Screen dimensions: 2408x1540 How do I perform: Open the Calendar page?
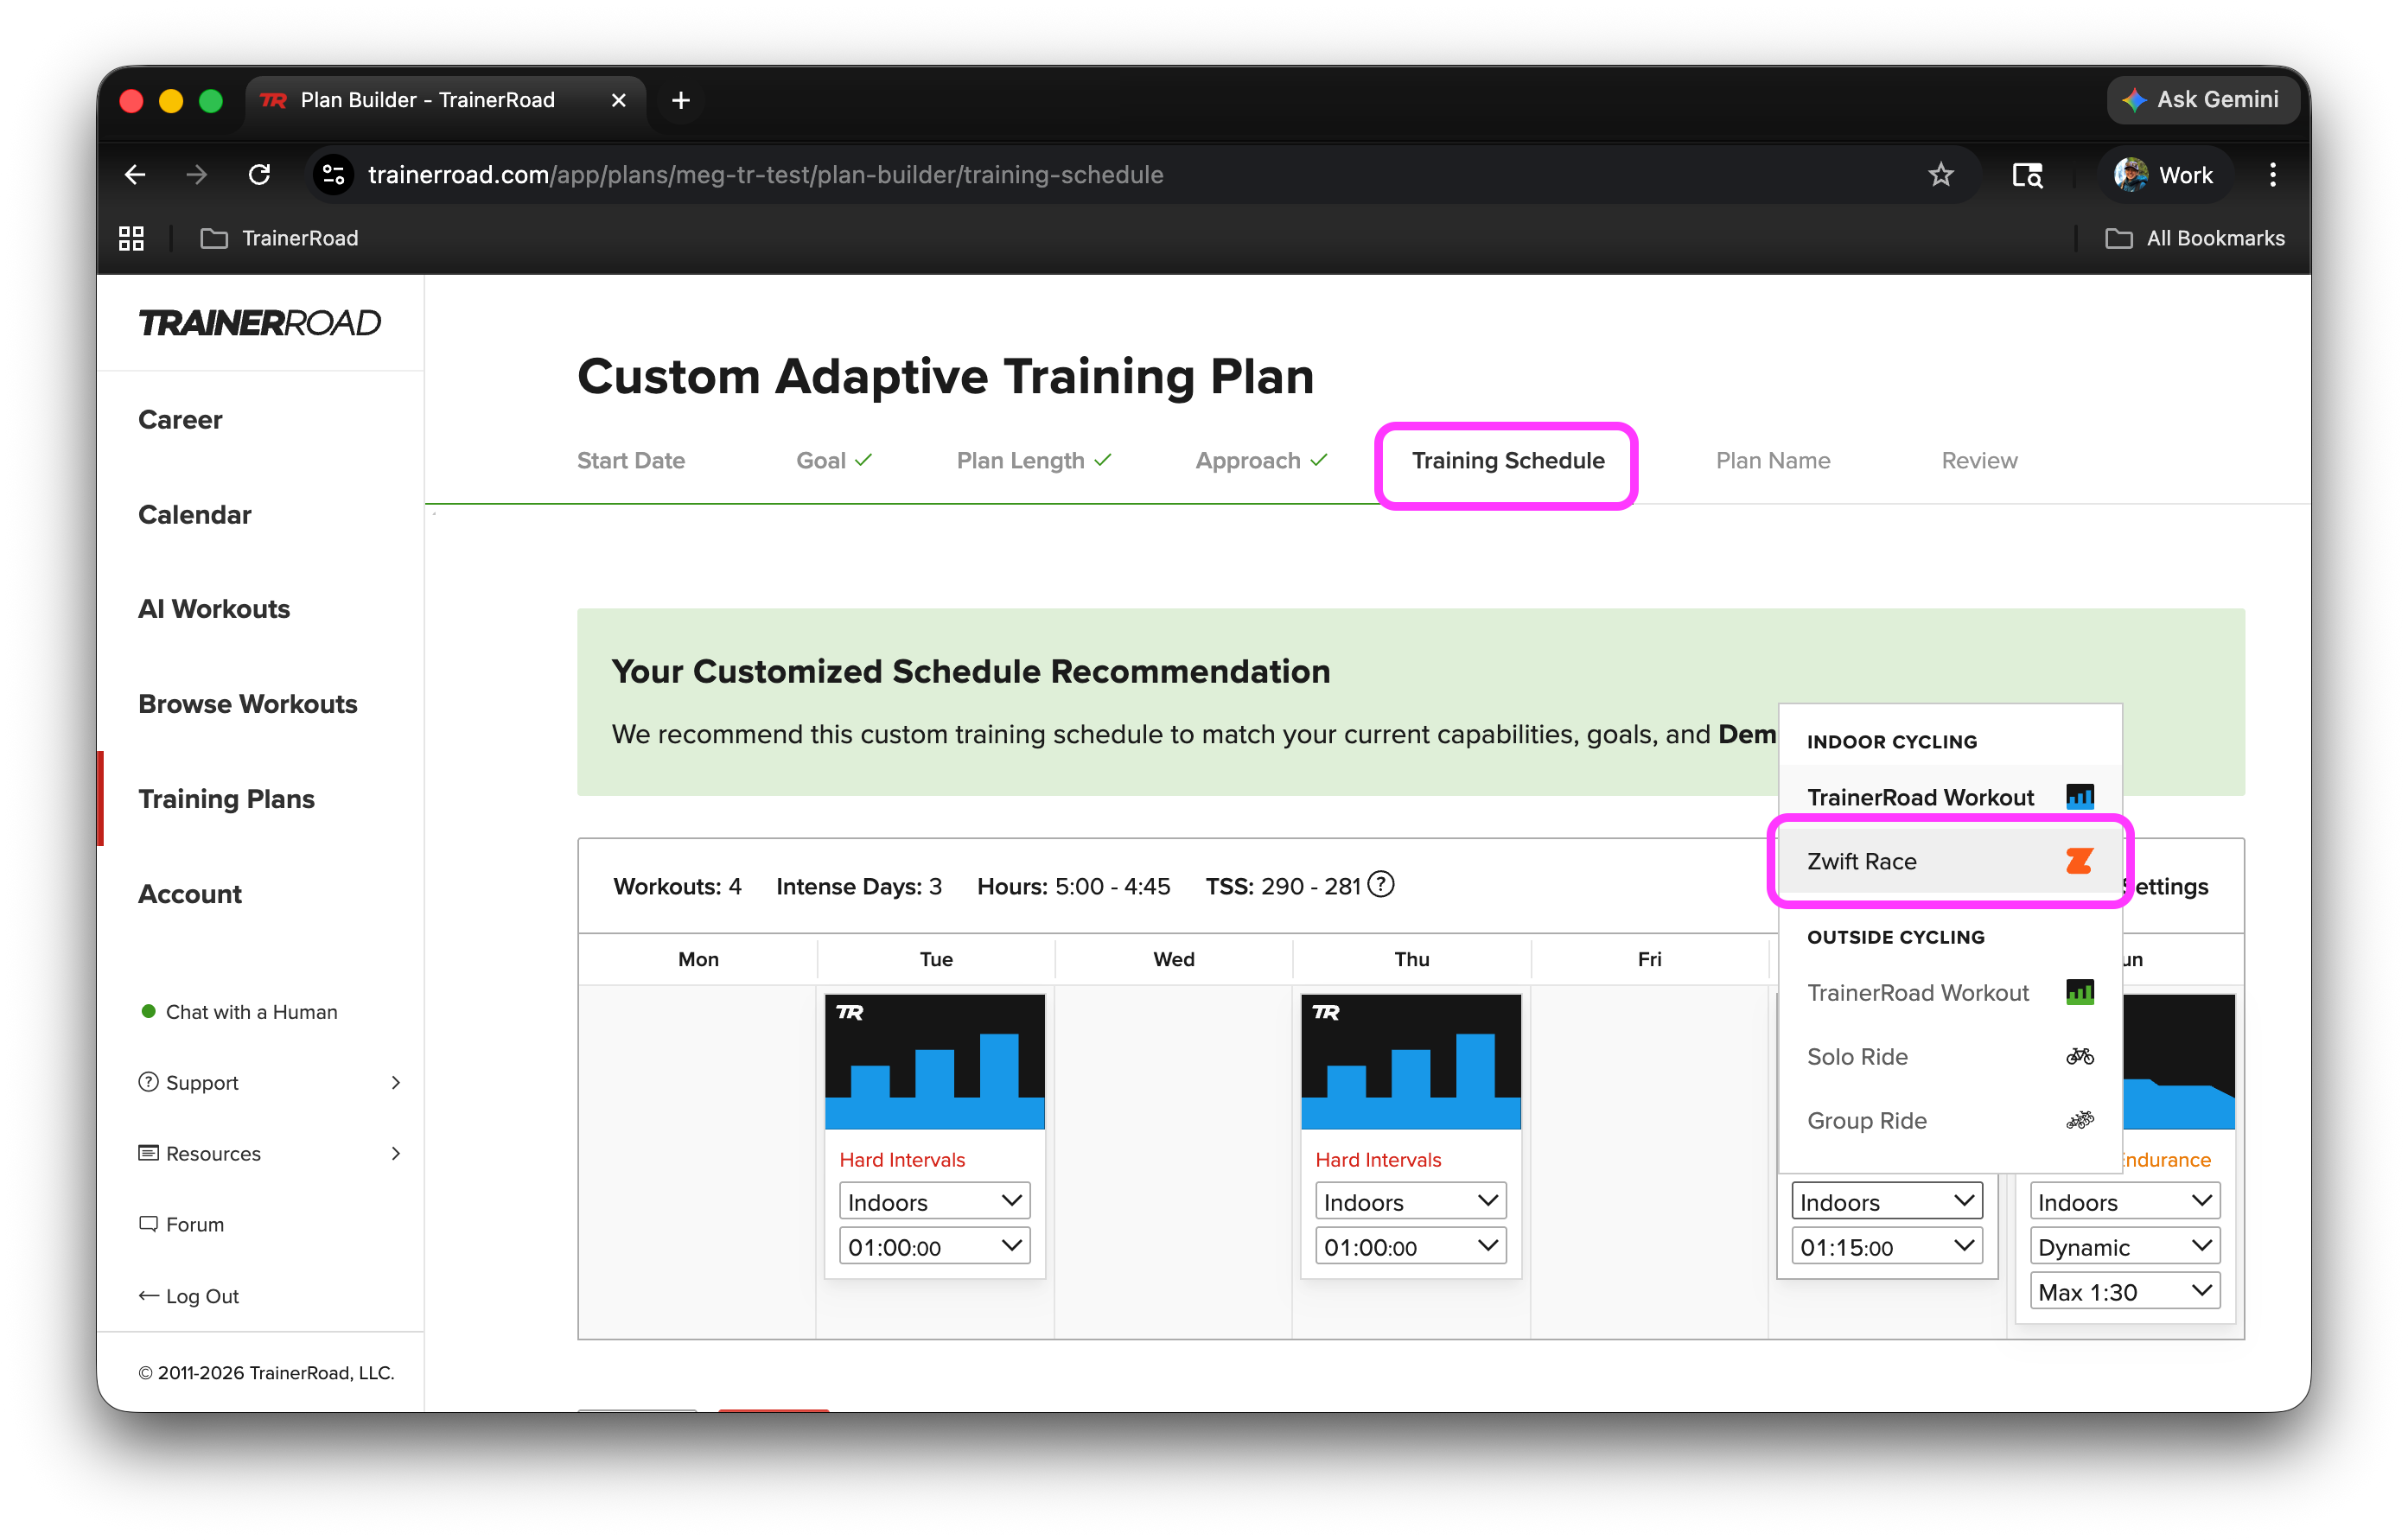tap(195, 515)
